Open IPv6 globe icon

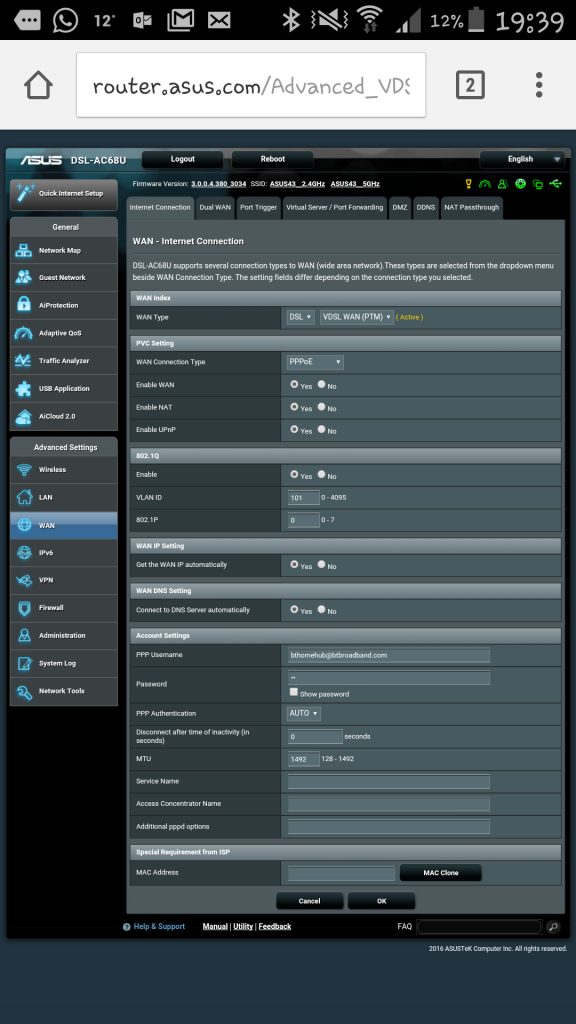pyautogui.click(x=24, y=552)
